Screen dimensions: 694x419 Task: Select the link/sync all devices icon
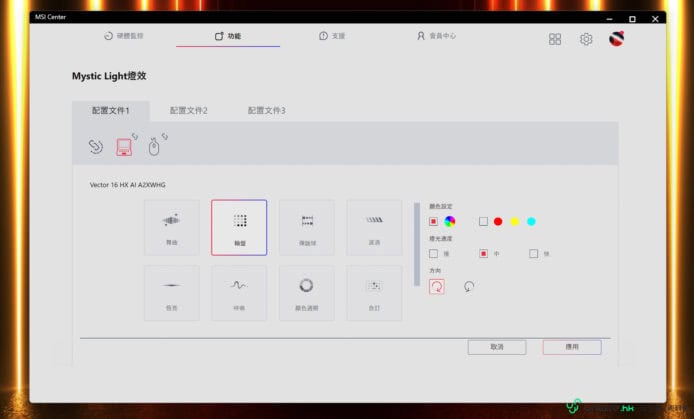[96, 147]
